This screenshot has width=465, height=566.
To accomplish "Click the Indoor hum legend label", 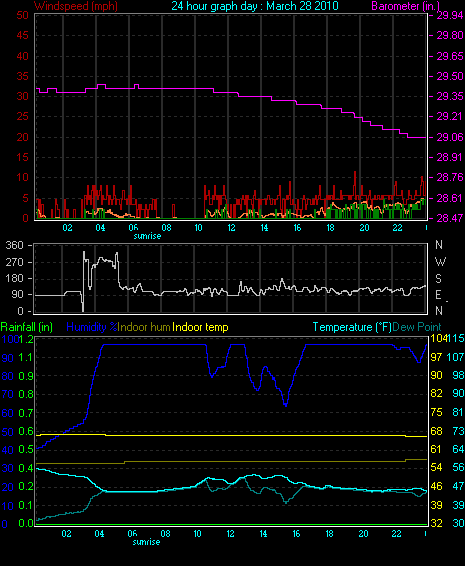I will tap(144, 327).
